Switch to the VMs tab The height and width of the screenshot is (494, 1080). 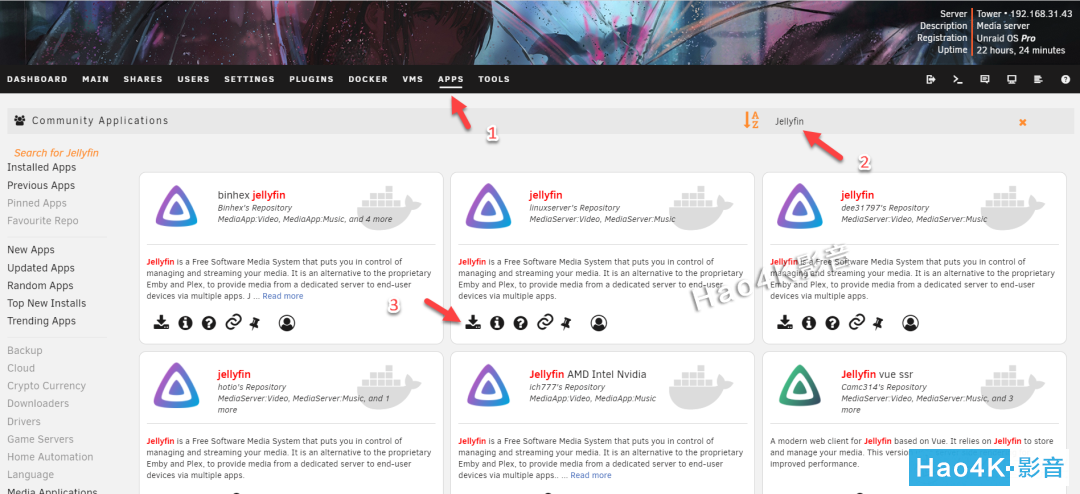pyautogui.click(x=413, y=79)
